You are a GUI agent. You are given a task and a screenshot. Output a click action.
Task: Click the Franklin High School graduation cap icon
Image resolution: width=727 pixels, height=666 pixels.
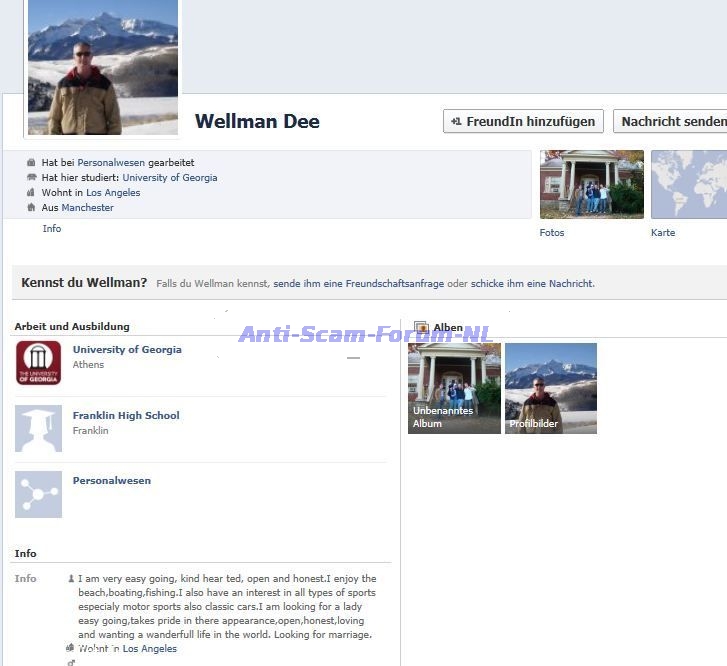[38, 429]
